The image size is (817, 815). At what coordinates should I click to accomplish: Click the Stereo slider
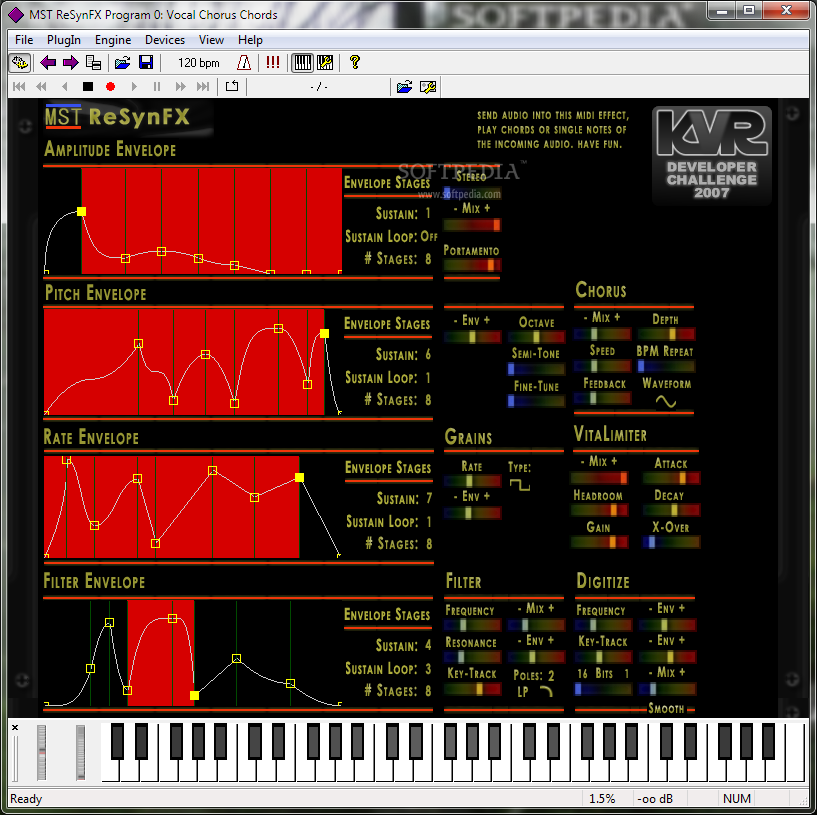[x=472, y=193]
